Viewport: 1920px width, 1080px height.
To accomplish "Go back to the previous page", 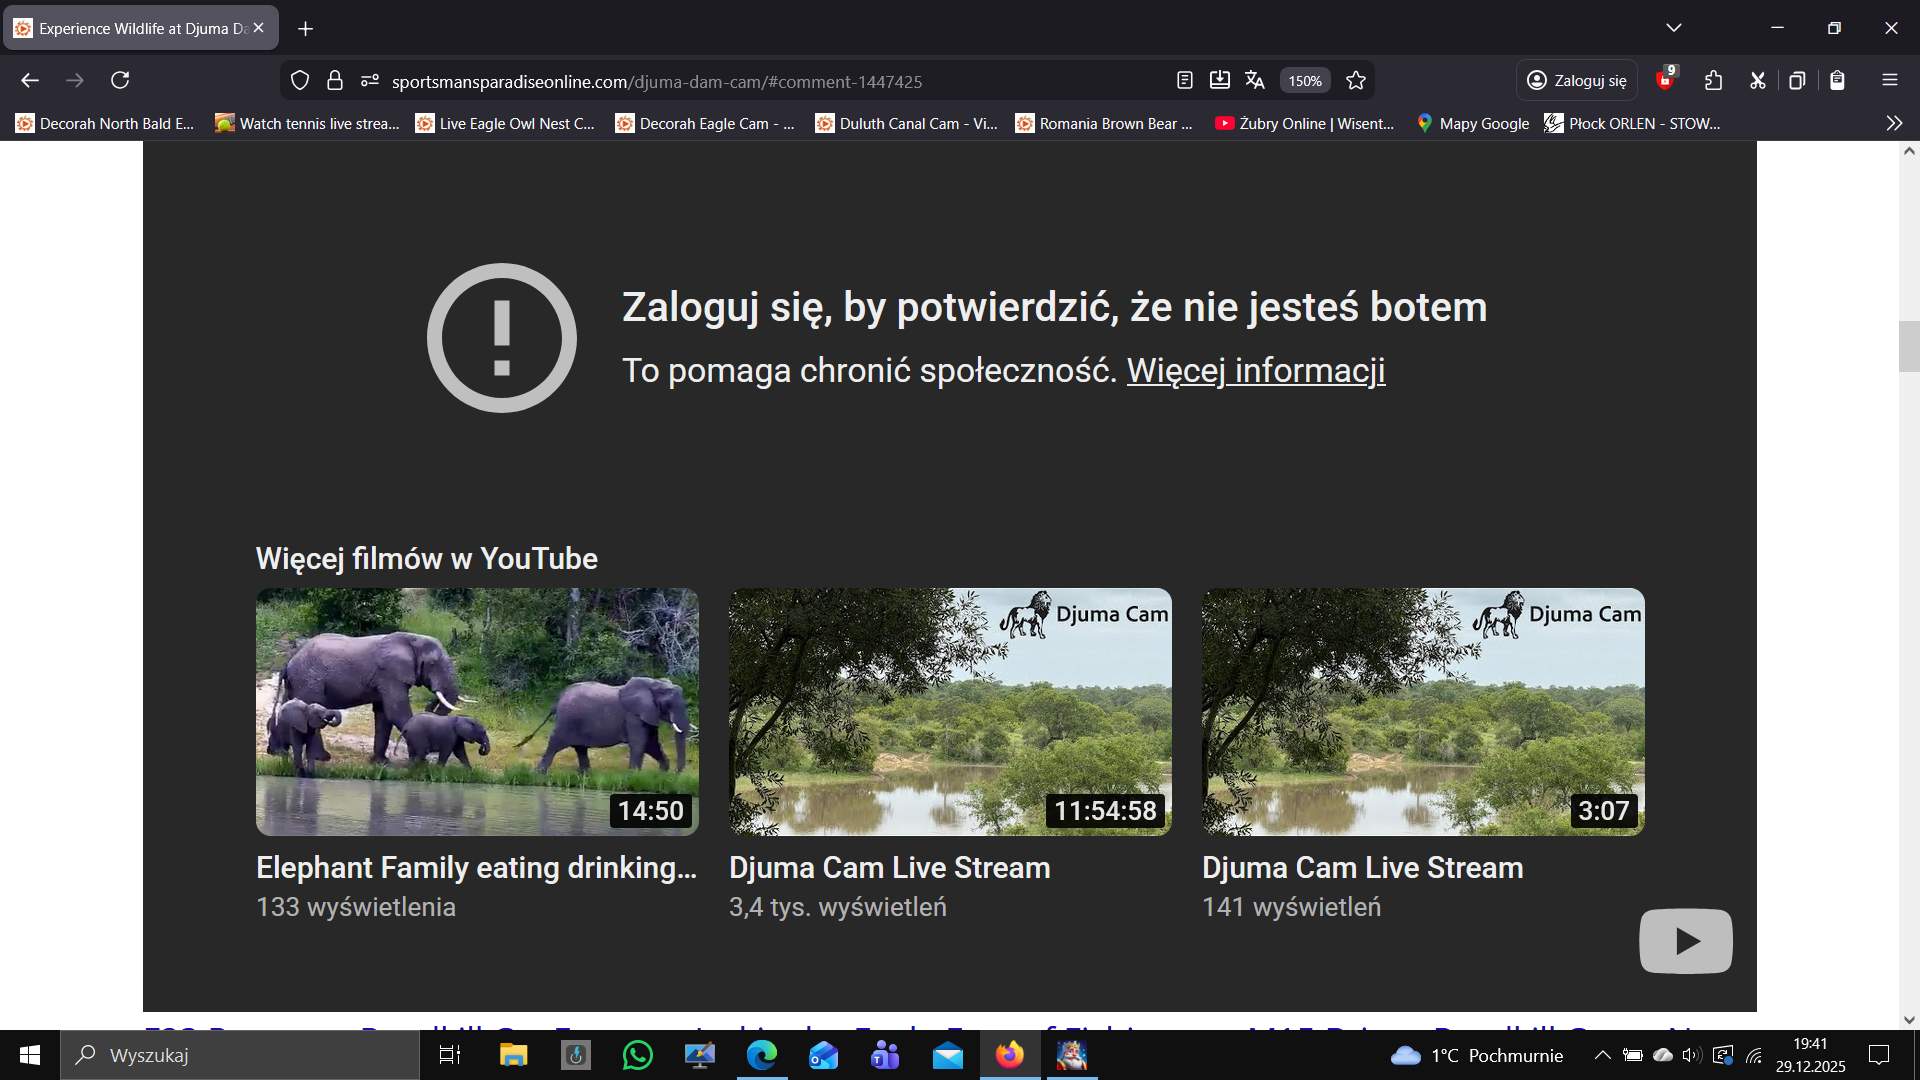I will (30, 80).
